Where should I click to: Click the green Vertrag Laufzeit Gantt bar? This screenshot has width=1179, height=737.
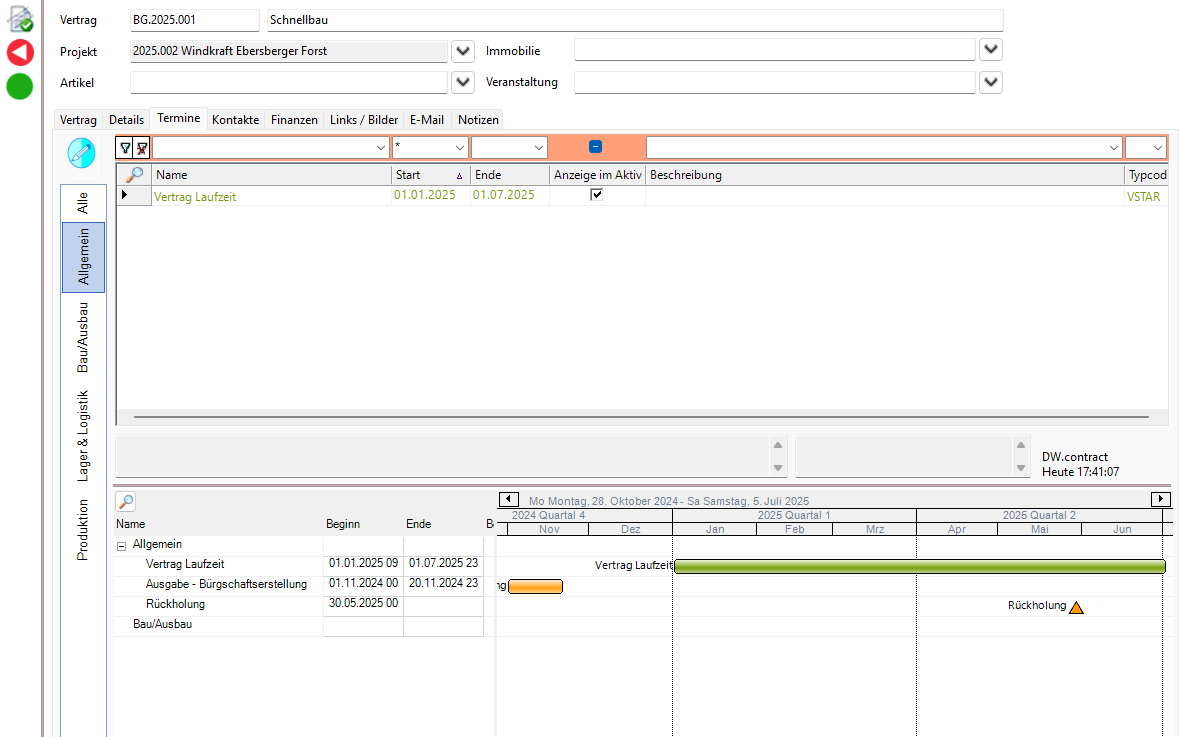click(x=920, y=566)
